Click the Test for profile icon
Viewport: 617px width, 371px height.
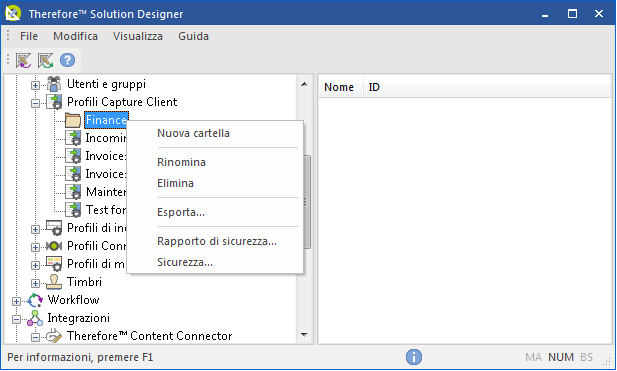[73, 210]
